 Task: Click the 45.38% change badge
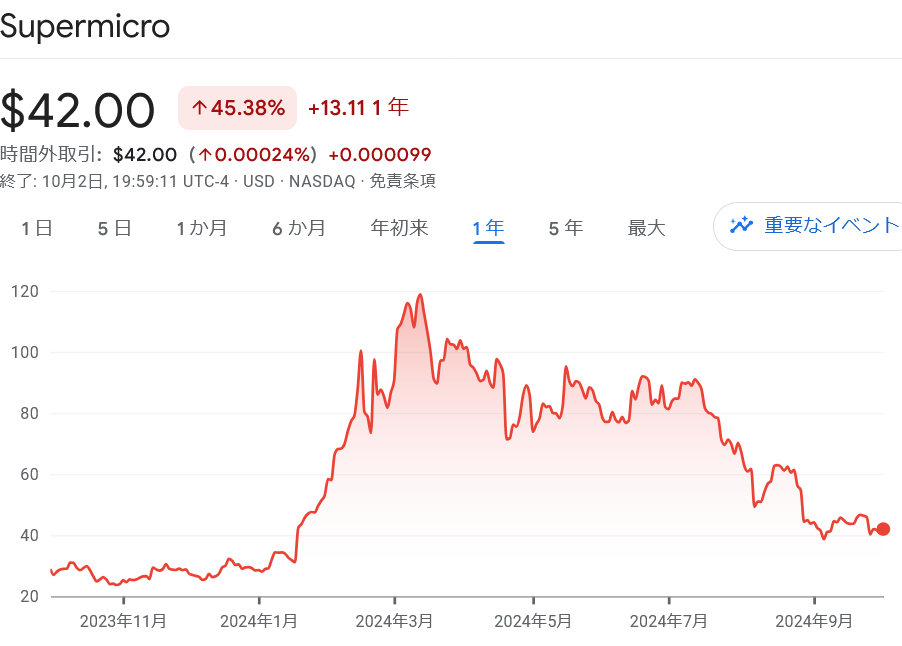click(237, 107)
